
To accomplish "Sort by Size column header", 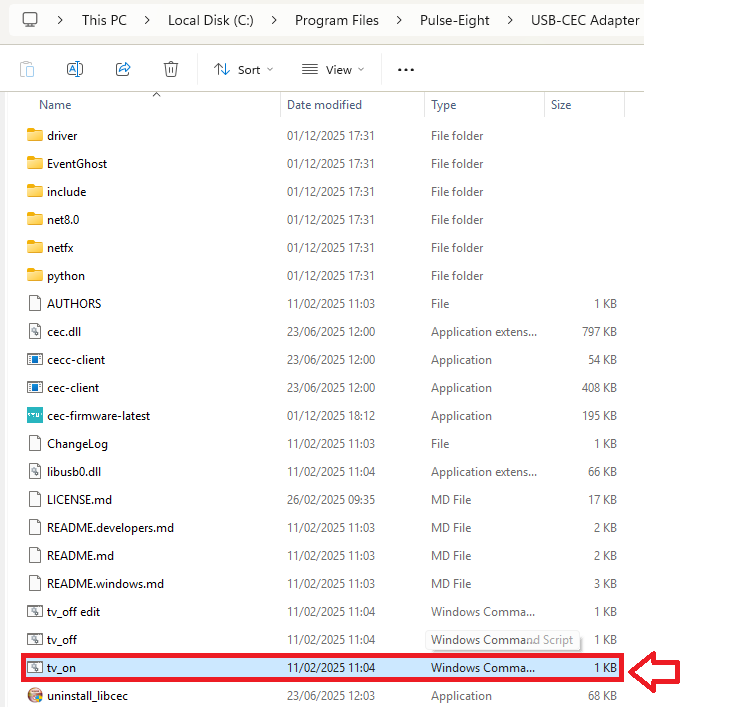I will pos(561,105).
